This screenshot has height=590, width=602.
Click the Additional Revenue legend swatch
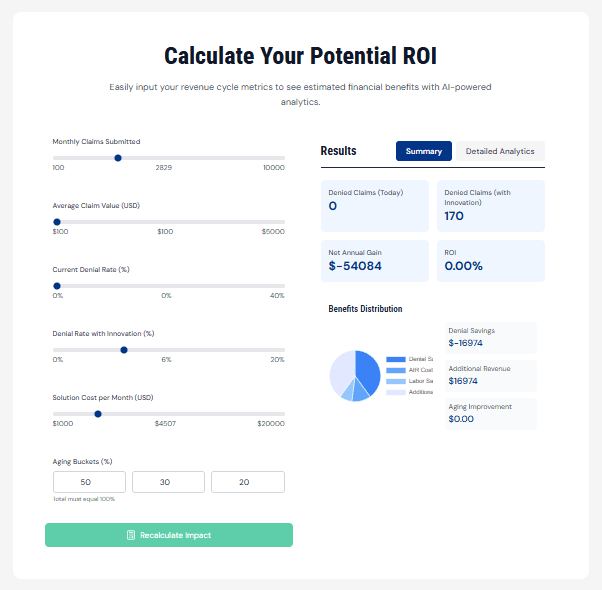[395, 392]
